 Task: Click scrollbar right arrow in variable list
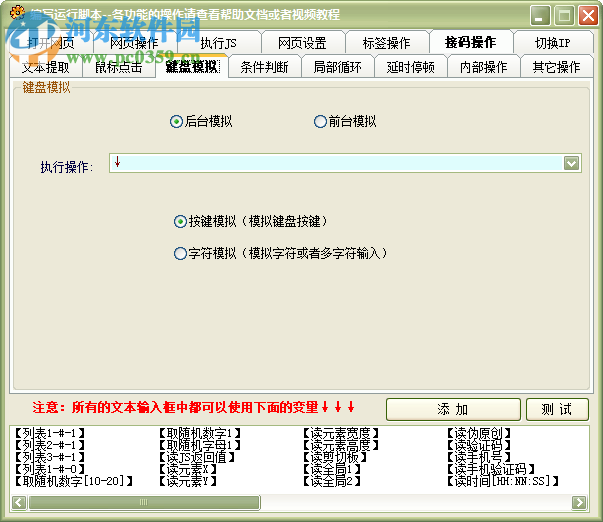579,502
